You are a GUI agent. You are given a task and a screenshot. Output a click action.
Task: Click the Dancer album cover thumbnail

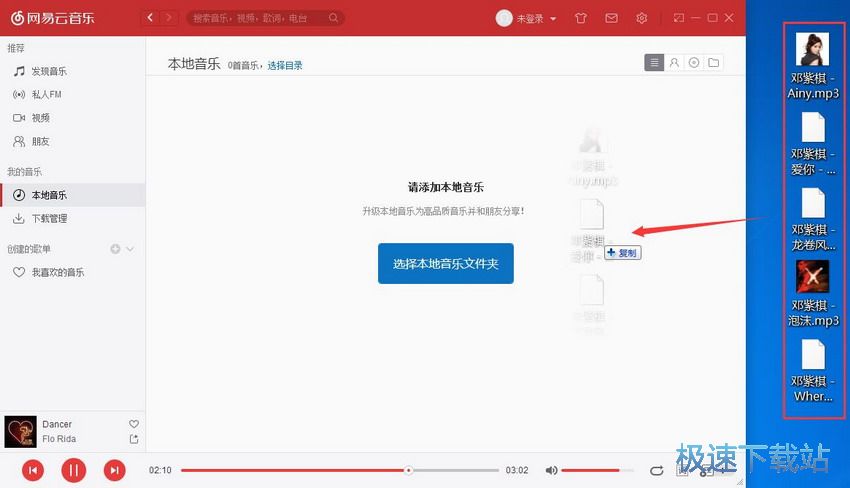[x=21, y=432]
